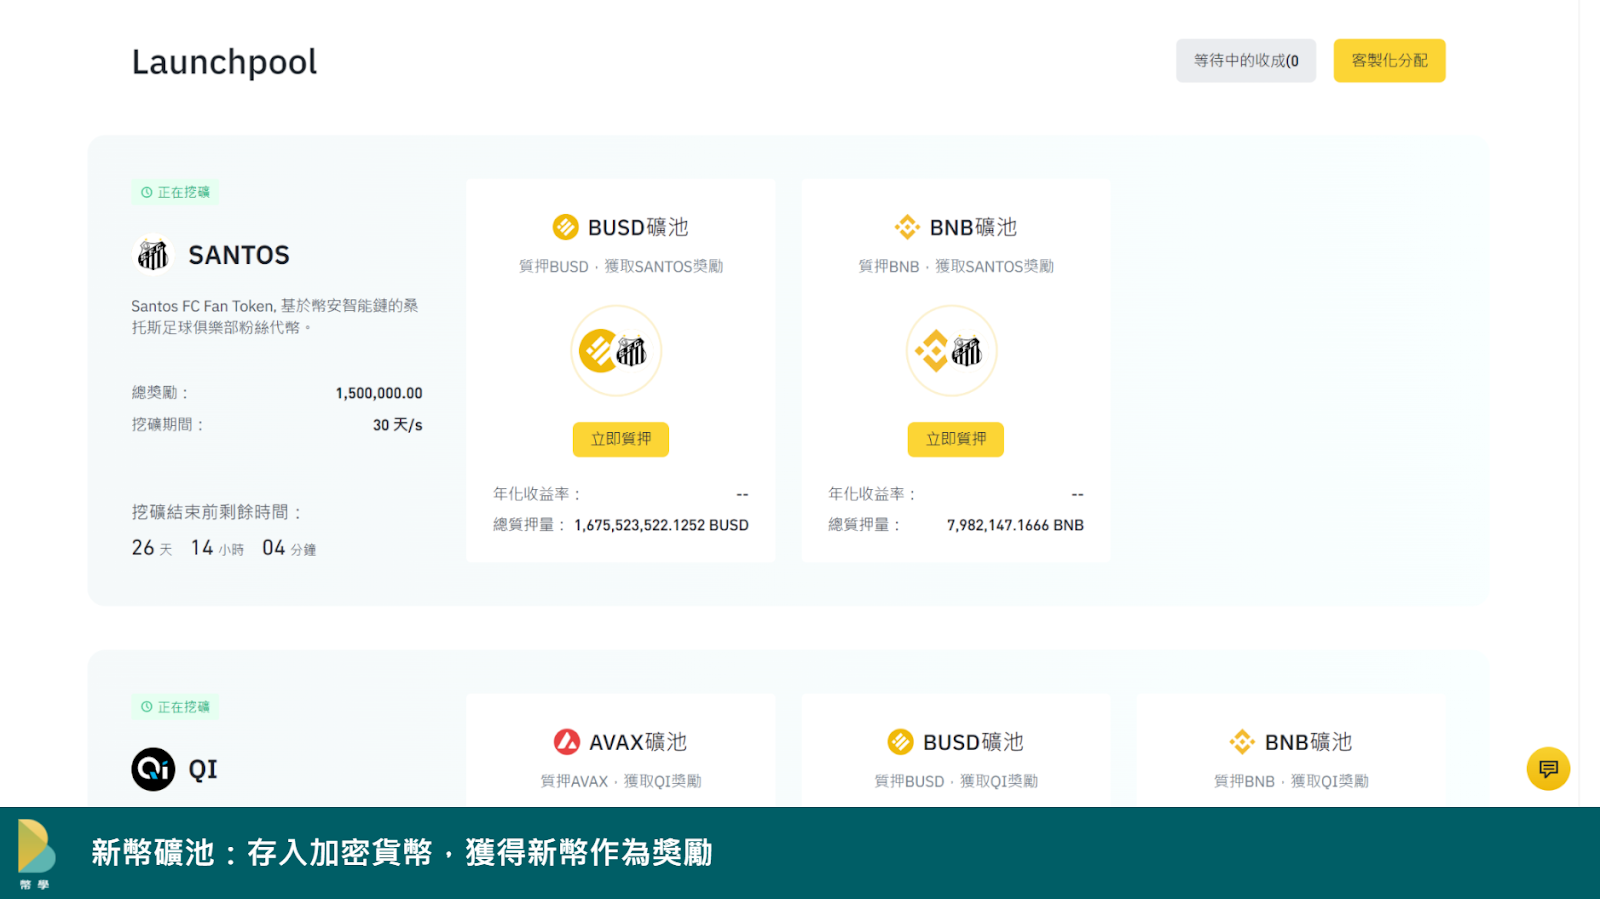Open 客製化分配 yellow button
Screen dimensions: 1600x899
(x=1389, y=61)
